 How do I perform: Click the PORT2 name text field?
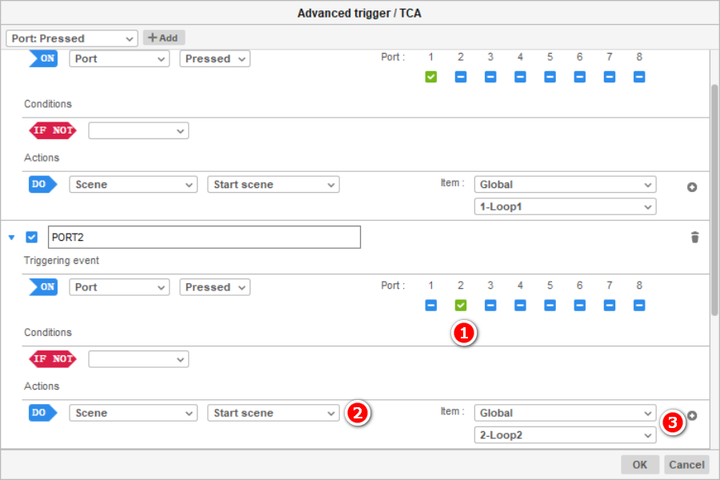203,237
